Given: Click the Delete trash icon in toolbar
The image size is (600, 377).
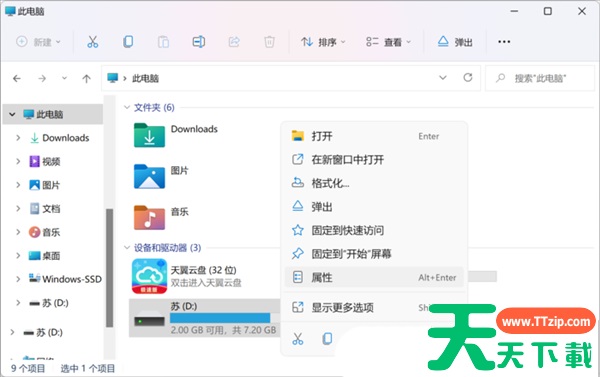Looking at the screenshot, I should point(269,42).
